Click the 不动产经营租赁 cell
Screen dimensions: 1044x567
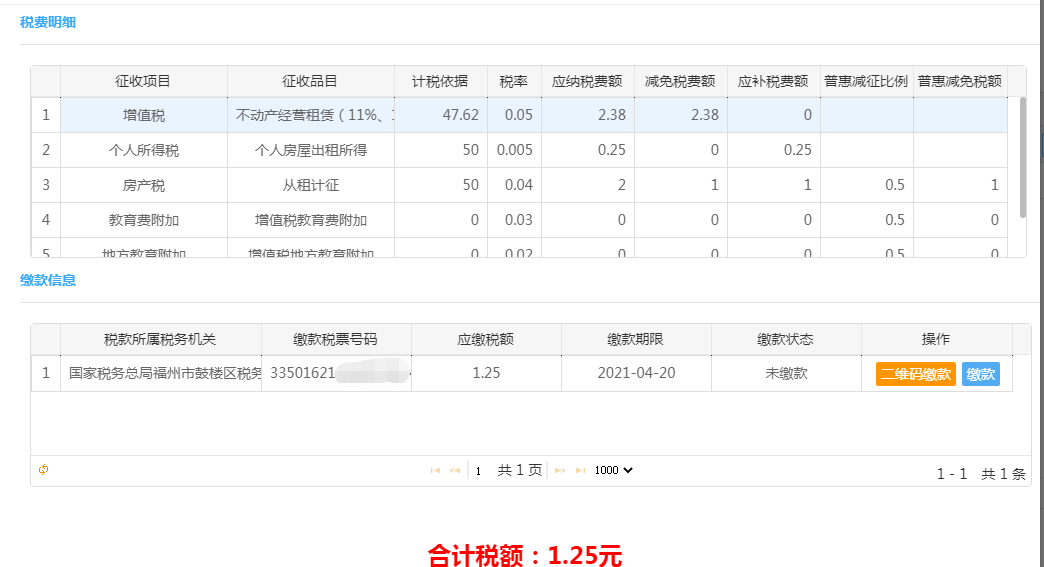coord(310,115)
